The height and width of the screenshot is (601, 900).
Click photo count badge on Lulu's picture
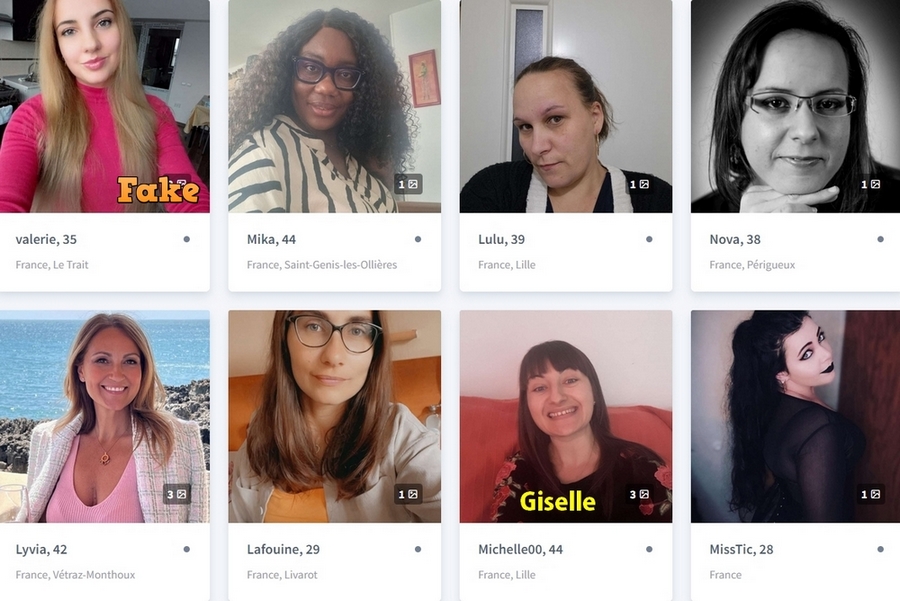point(639,184)
